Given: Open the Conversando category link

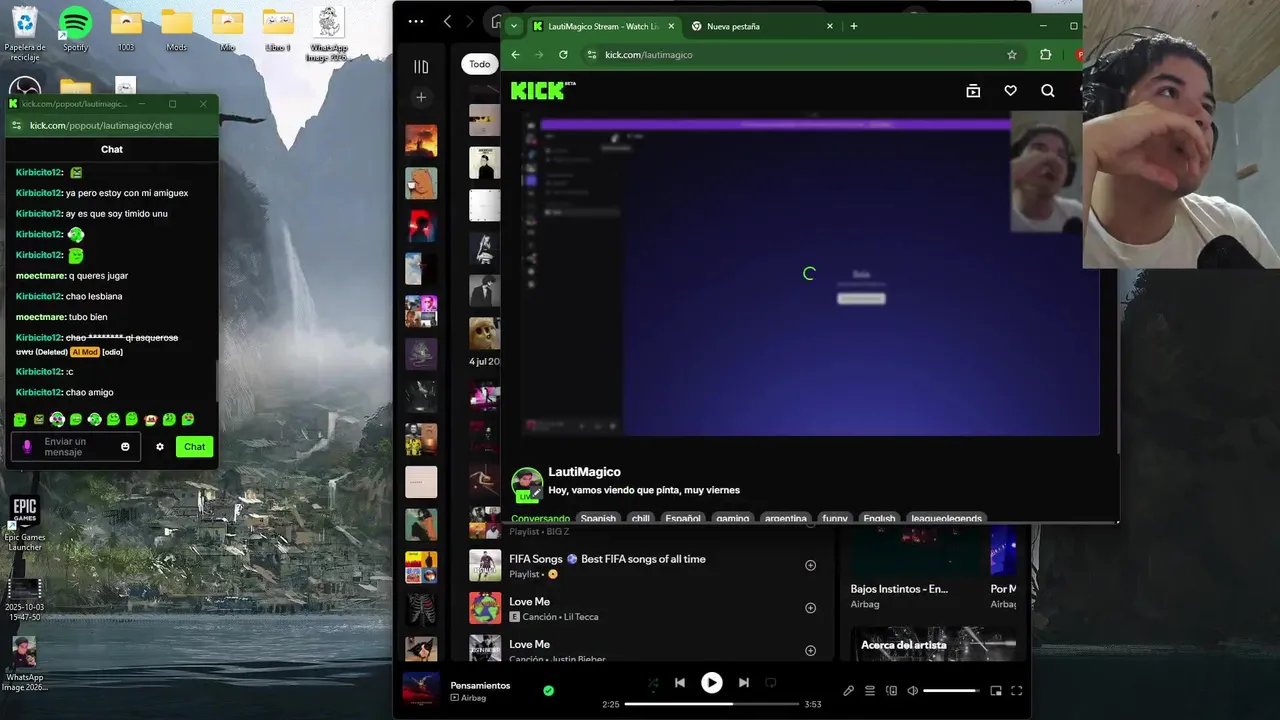Looking at the screenshot, I should [540, 518].
